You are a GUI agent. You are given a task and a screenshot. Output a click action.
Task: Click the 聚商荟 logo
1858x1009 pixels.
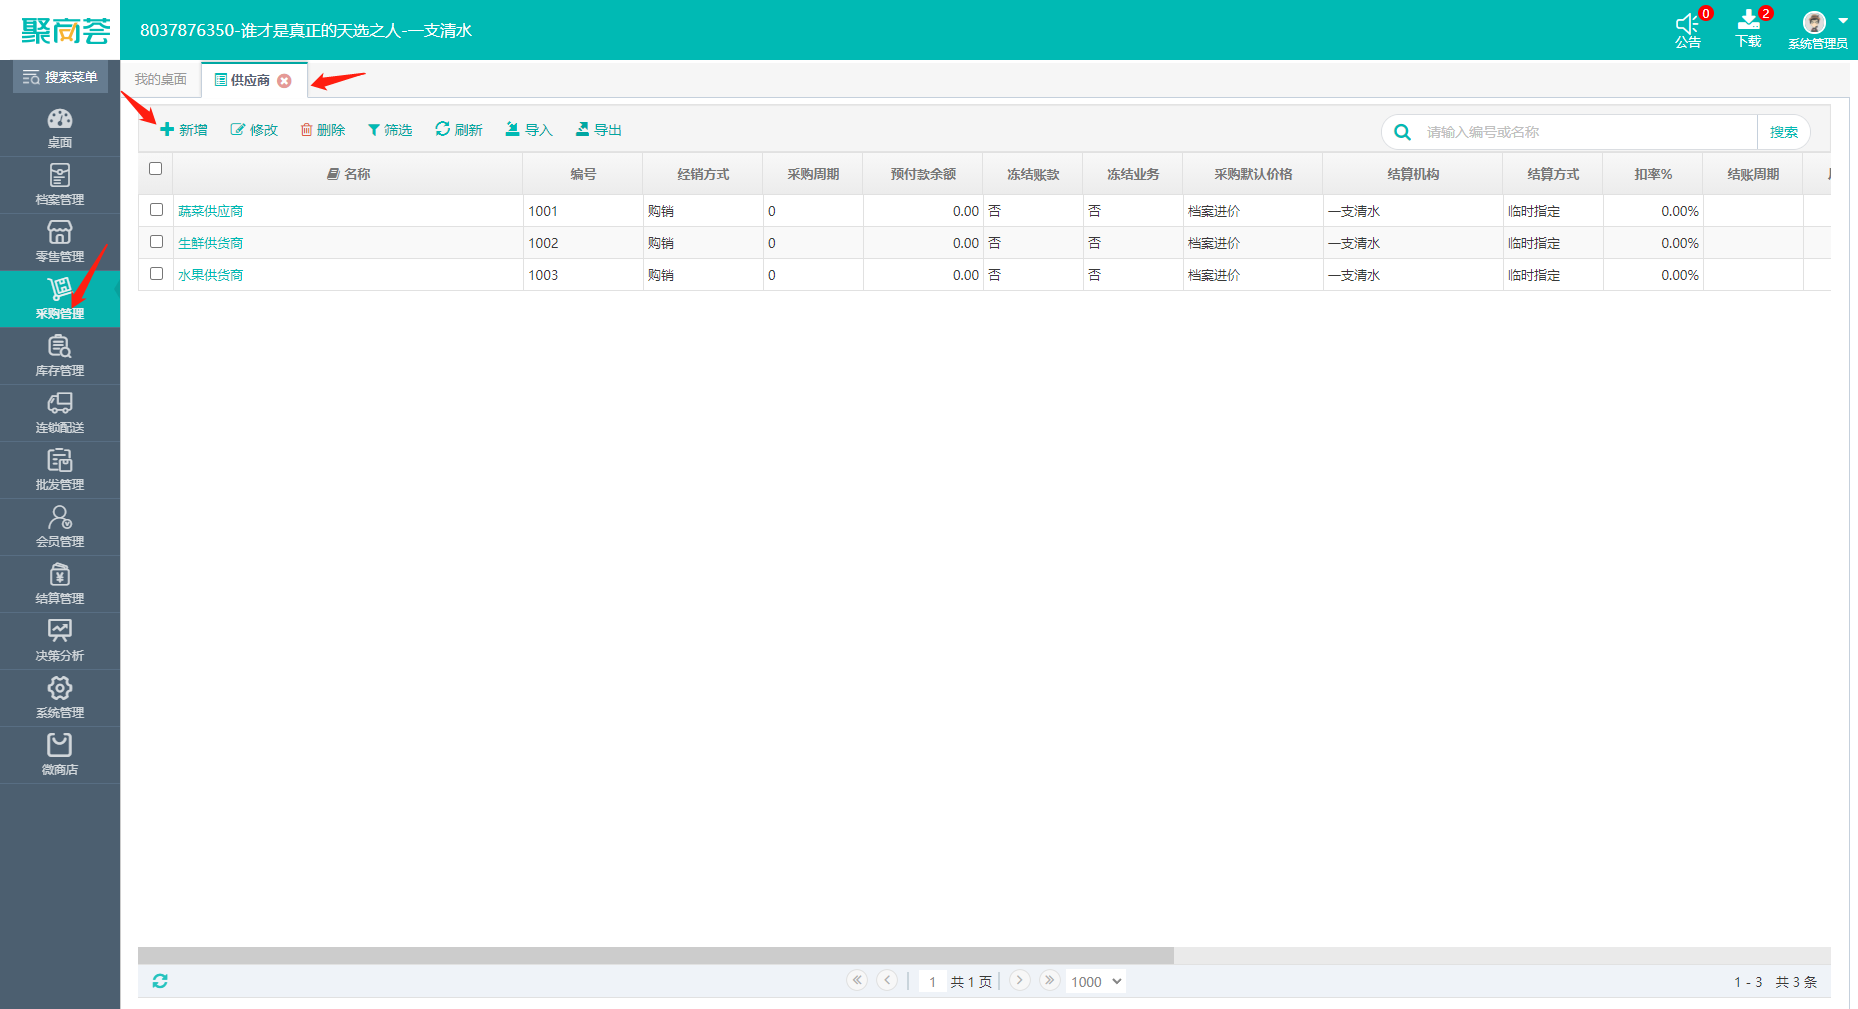tap(65, 31)
